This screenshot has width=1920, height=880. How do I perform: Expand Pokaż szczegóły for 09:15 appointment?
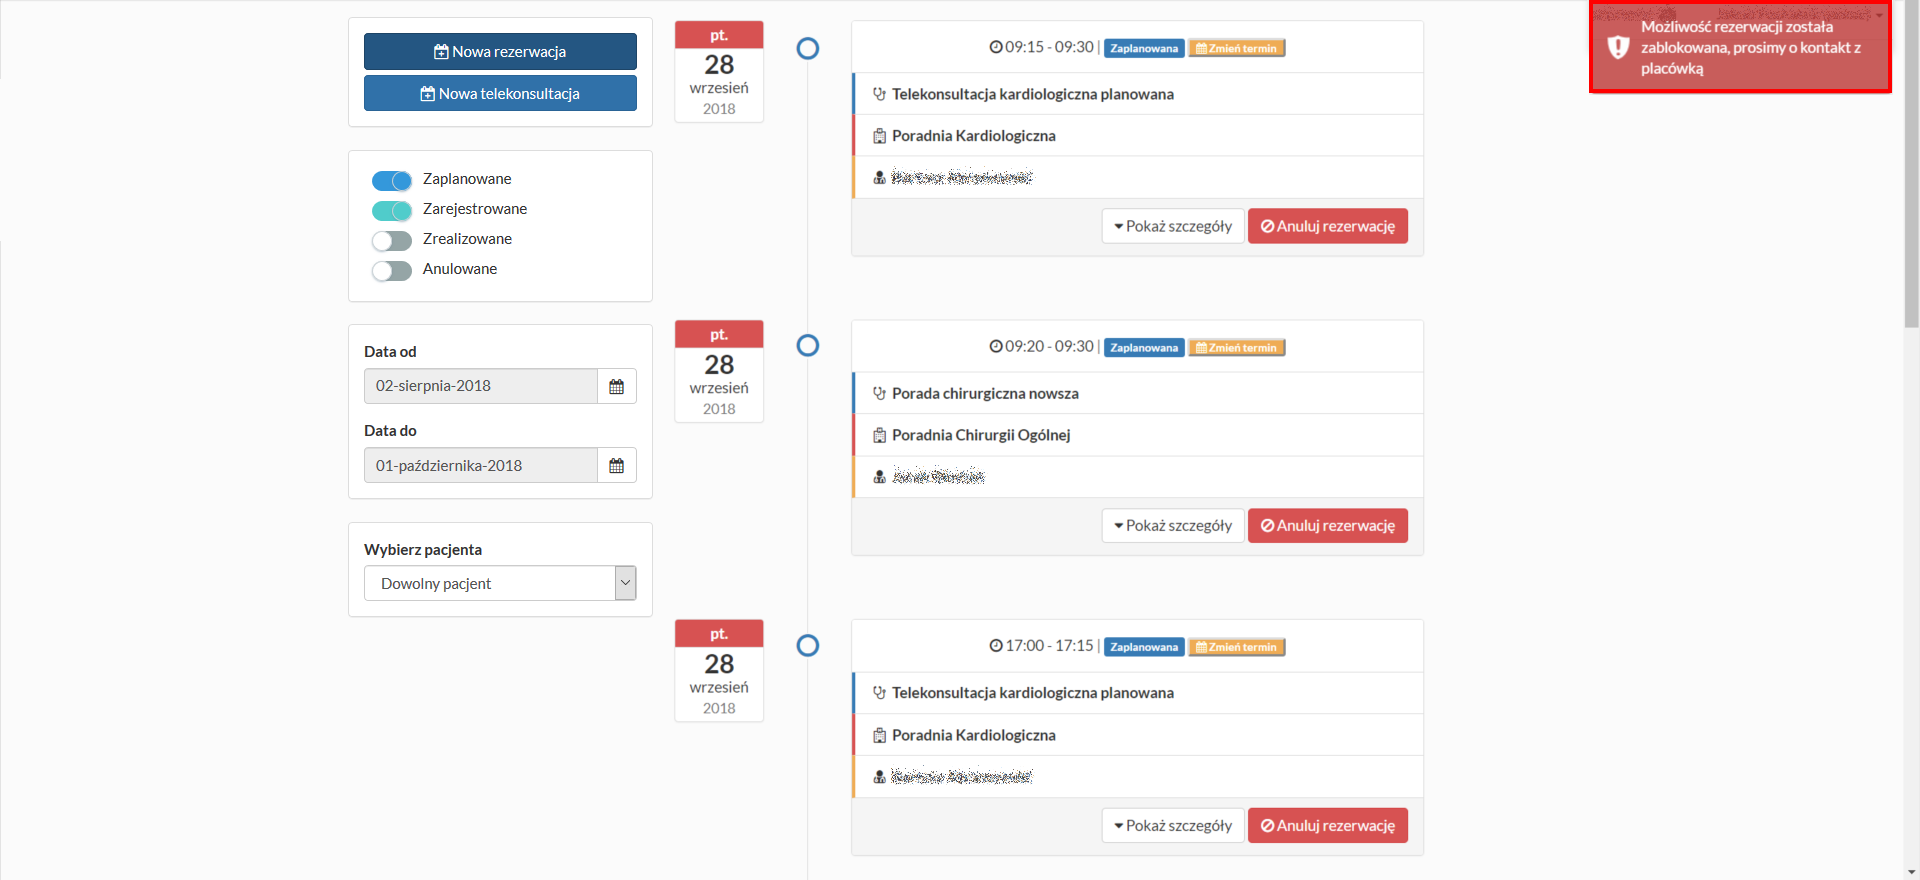pyautogui.click(x=1173, y=226)
